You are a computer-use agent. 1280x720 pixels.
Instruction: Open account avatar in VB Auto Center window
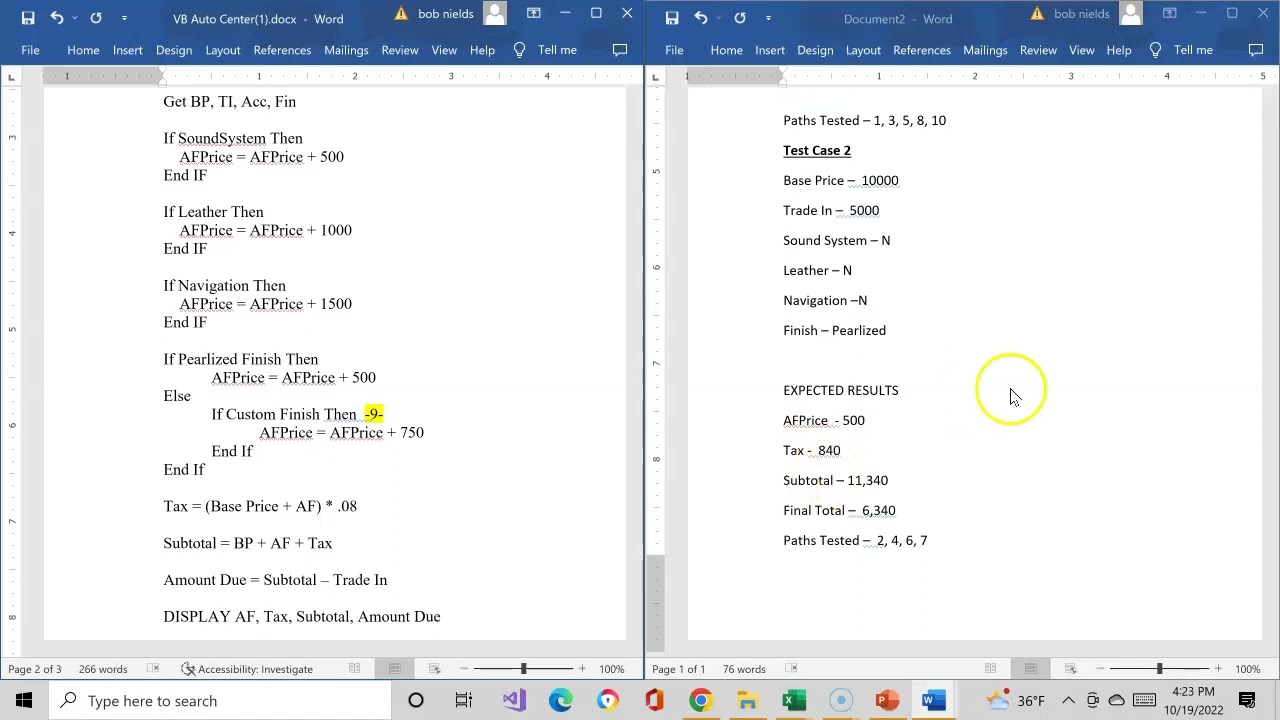pos(495,13)
